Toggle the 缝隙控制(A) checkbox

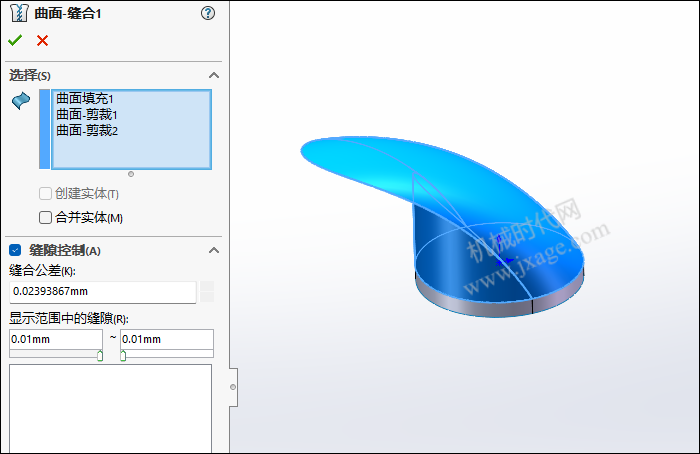point(15,250)
